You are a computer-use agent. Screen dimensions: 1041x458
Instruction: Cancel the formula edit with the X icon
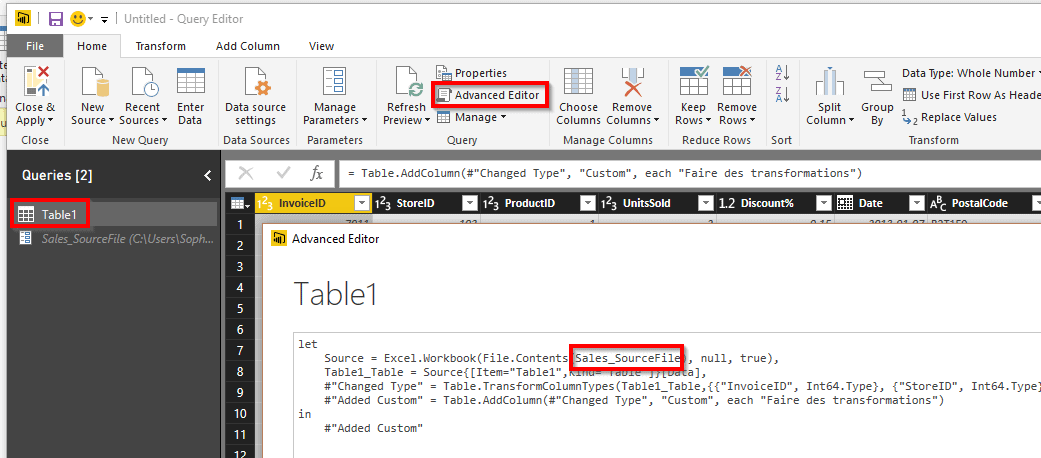246,173
